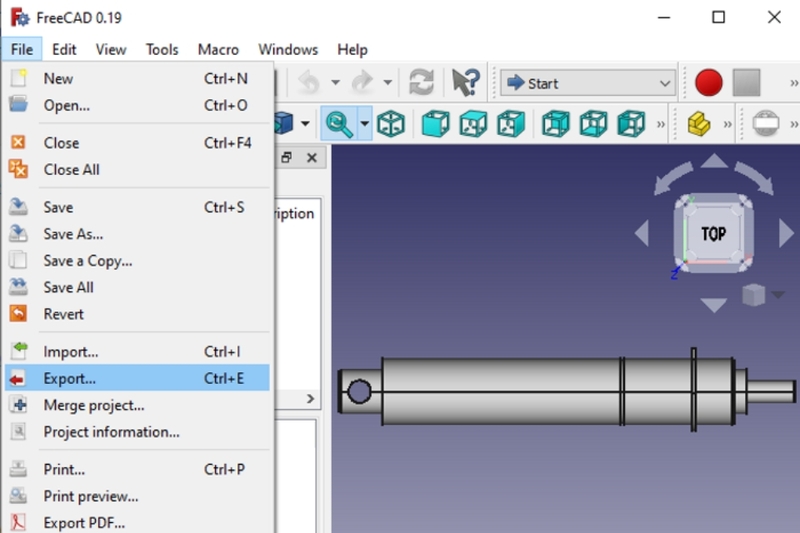Rotate view counterclockwise with curved arrow
This screenshot has width=800, height=533.
673,178
